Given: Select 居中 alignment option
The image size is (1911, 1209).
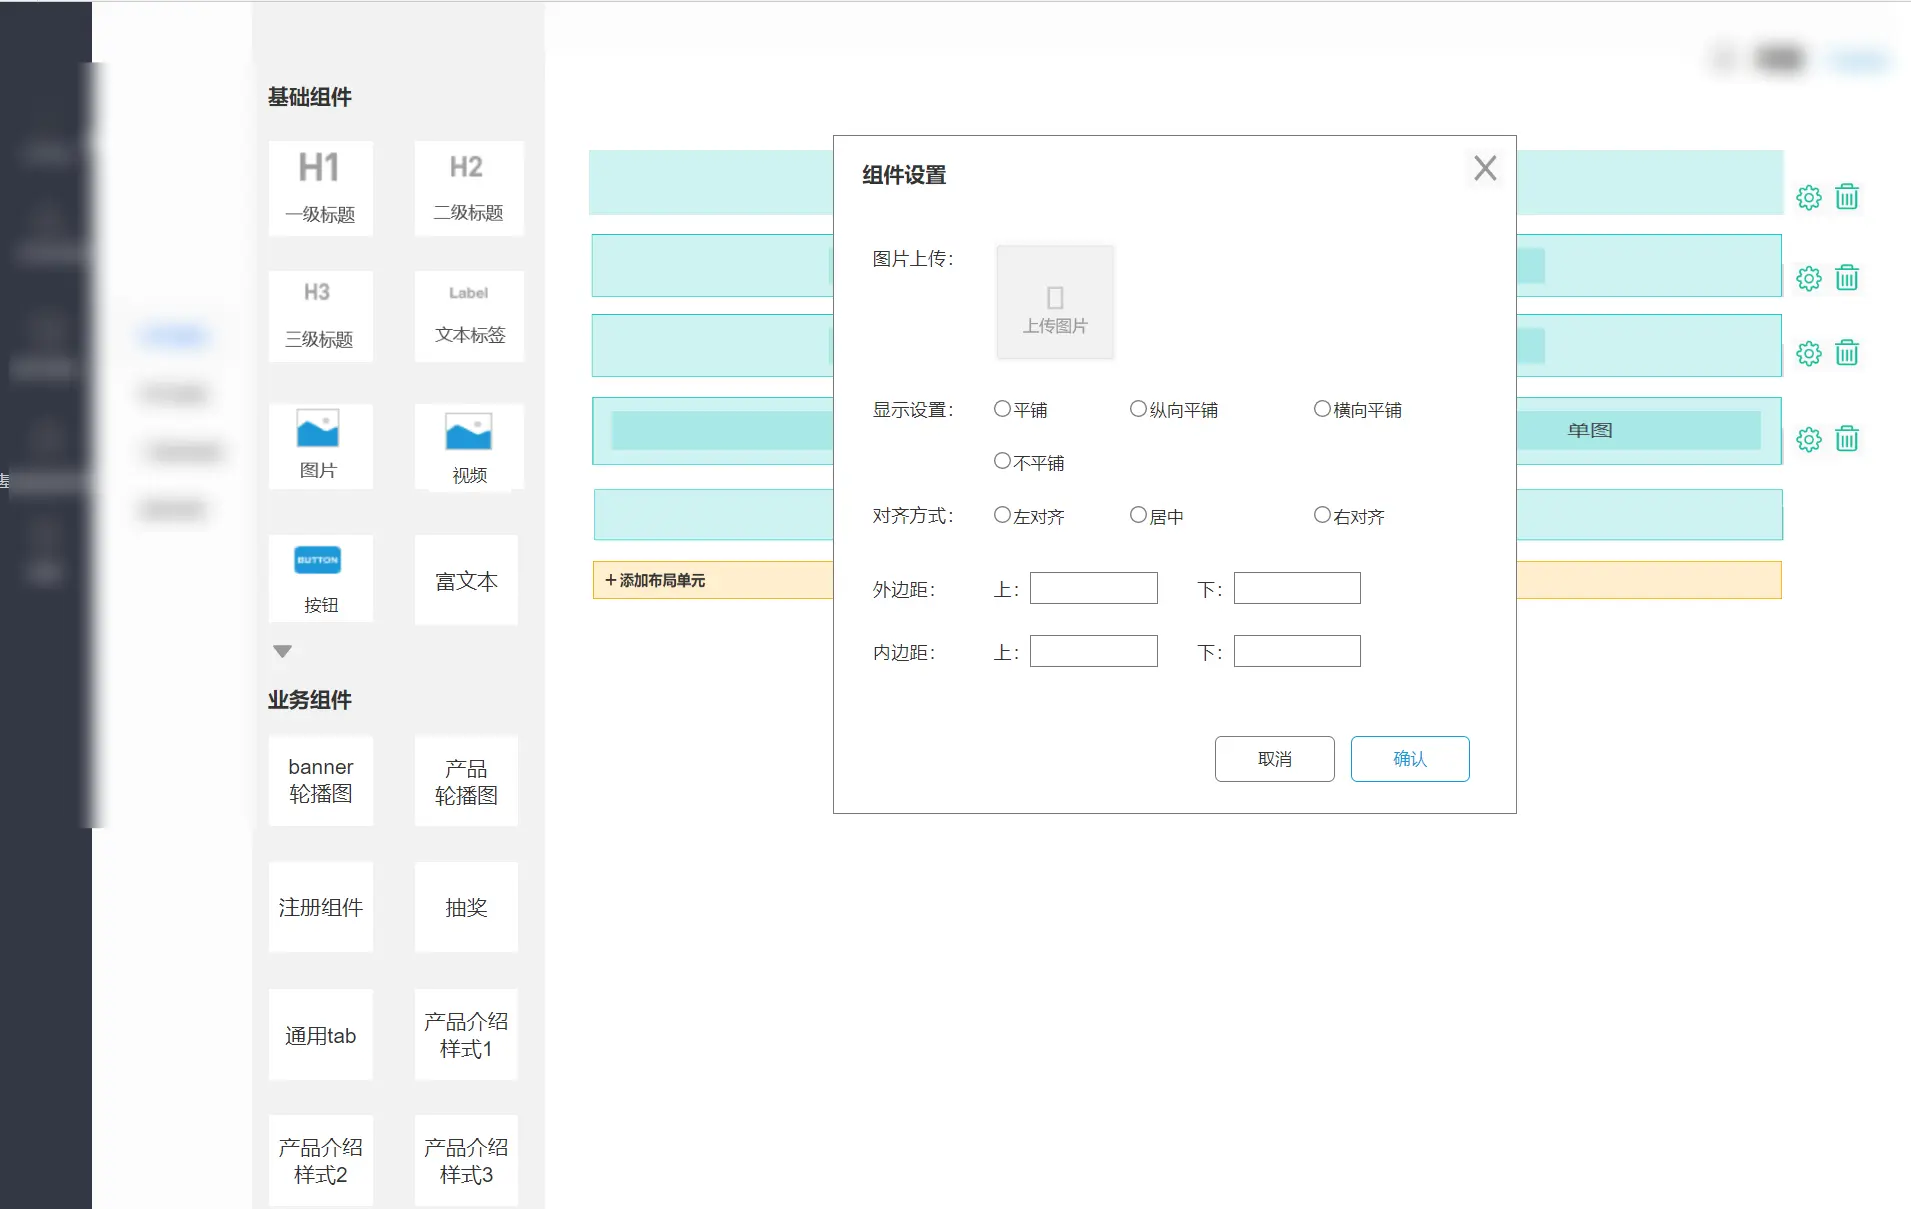Looking at the screenshot, I should tap(1138, 515).
